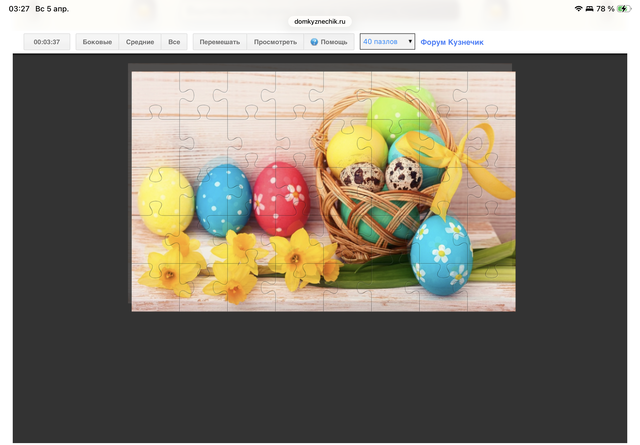Open the Форум Кузнечик link
Screen dimensions: 640x445
click(452, 42)
